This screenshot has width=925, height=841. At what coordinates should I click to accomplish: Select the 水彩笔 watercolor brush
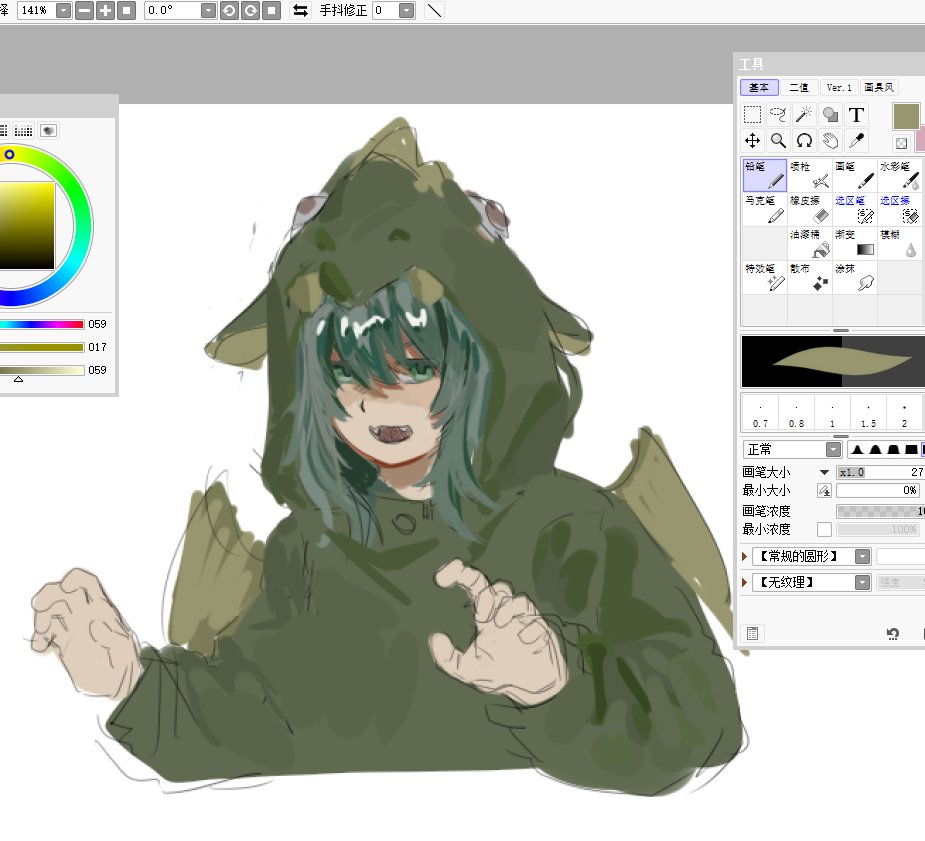click(x=900, y=175)
